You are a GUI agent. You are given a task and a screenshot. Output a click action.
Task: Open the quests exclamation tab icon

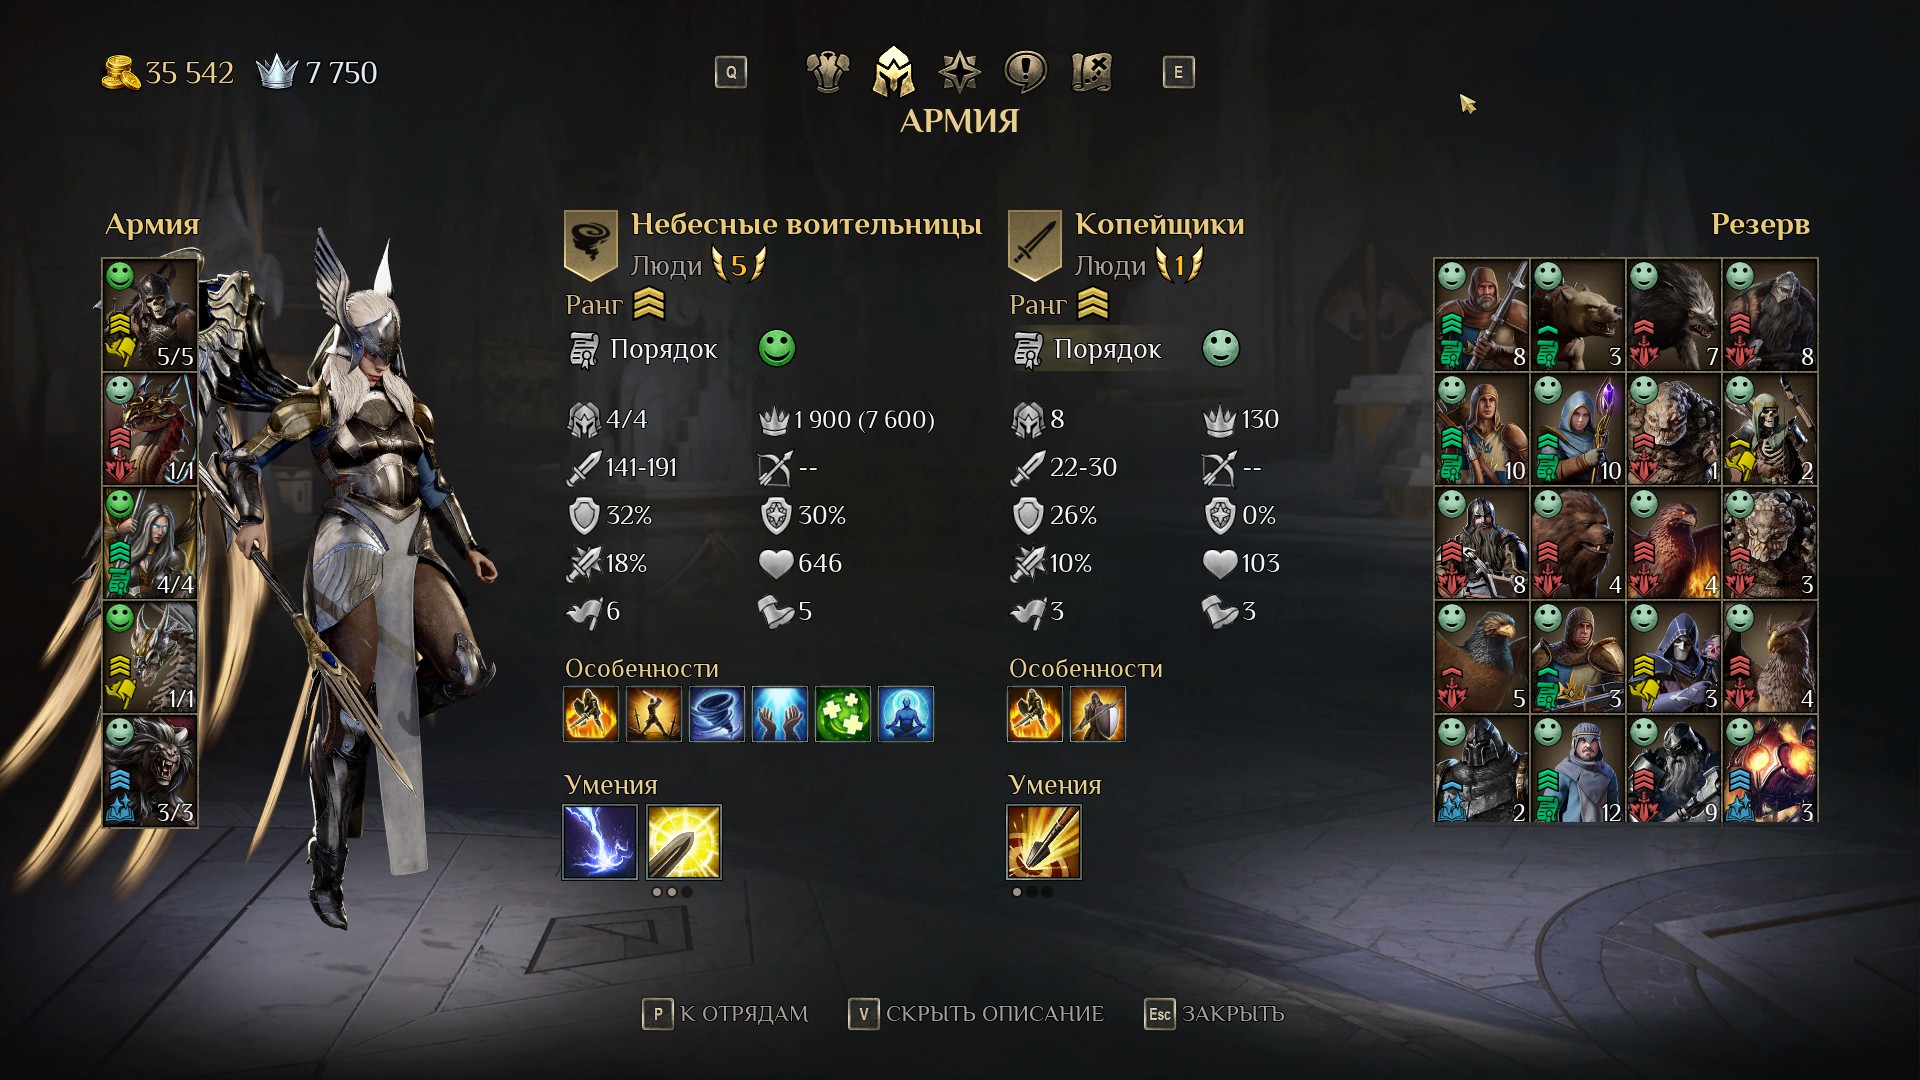click(x=1025, y=72)
